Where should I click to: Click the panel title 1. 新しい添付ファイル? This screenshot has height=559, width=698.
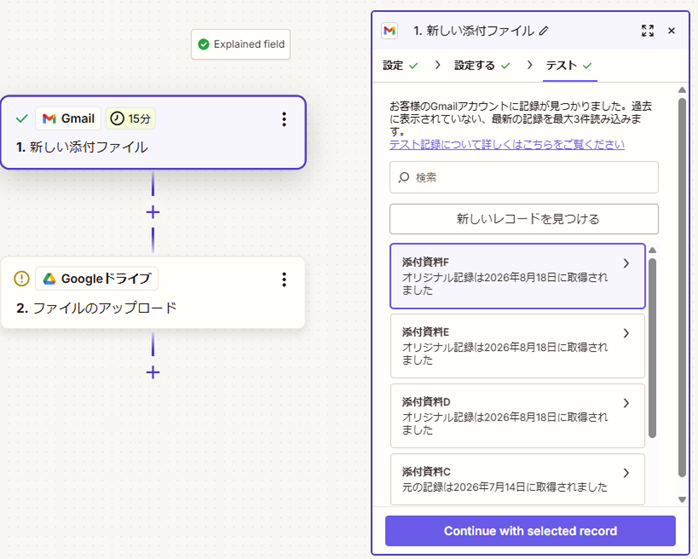474,31
